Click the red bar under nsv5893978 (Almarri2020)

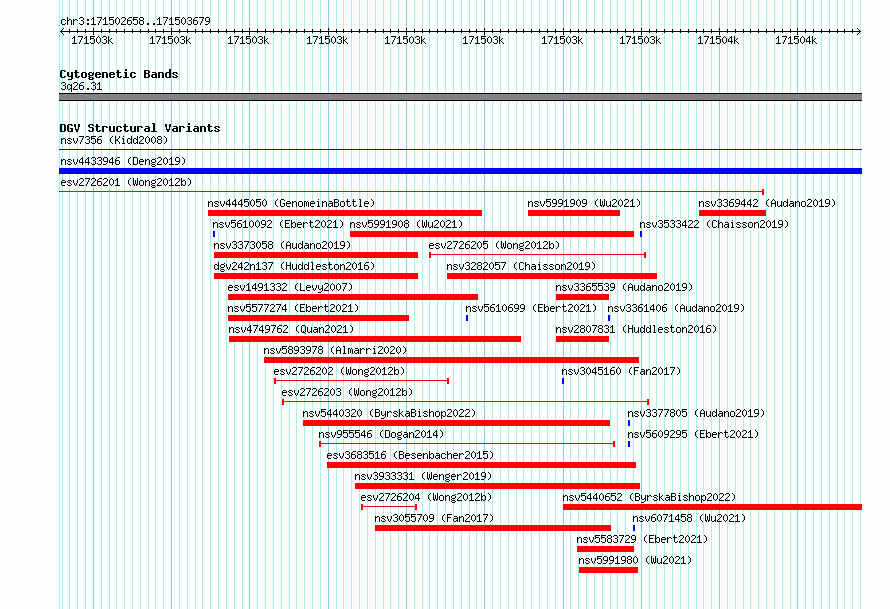(451, 360)
